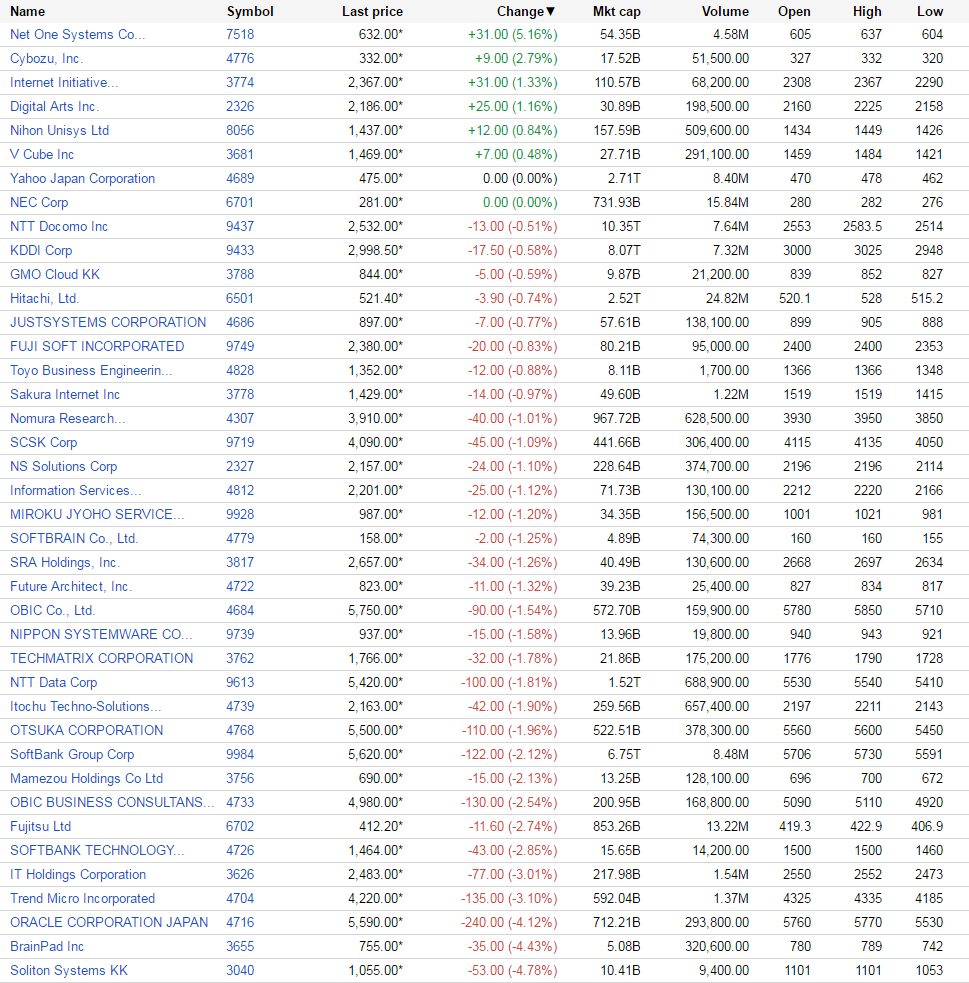
Task: Open Cybozu, Inc. stock page
Action: tap(46, 58)
